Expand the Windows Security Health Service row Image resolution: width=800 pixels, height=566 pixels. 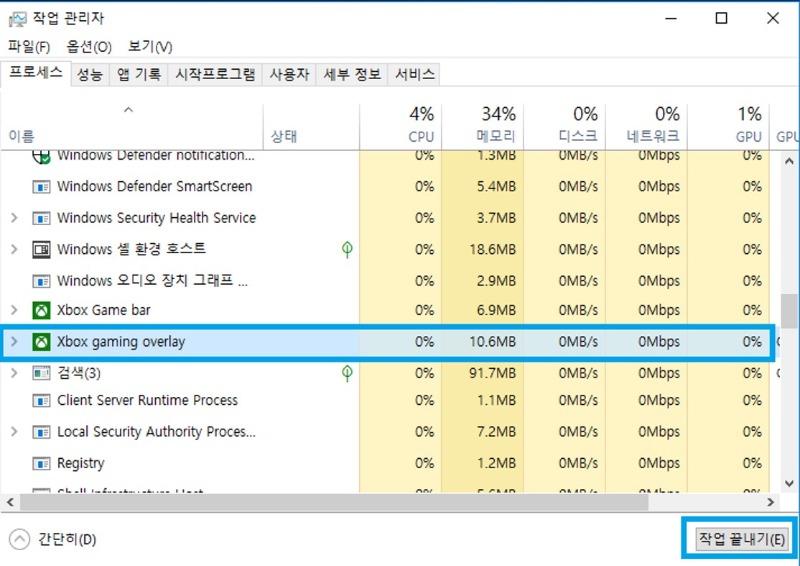click(14, 218)
